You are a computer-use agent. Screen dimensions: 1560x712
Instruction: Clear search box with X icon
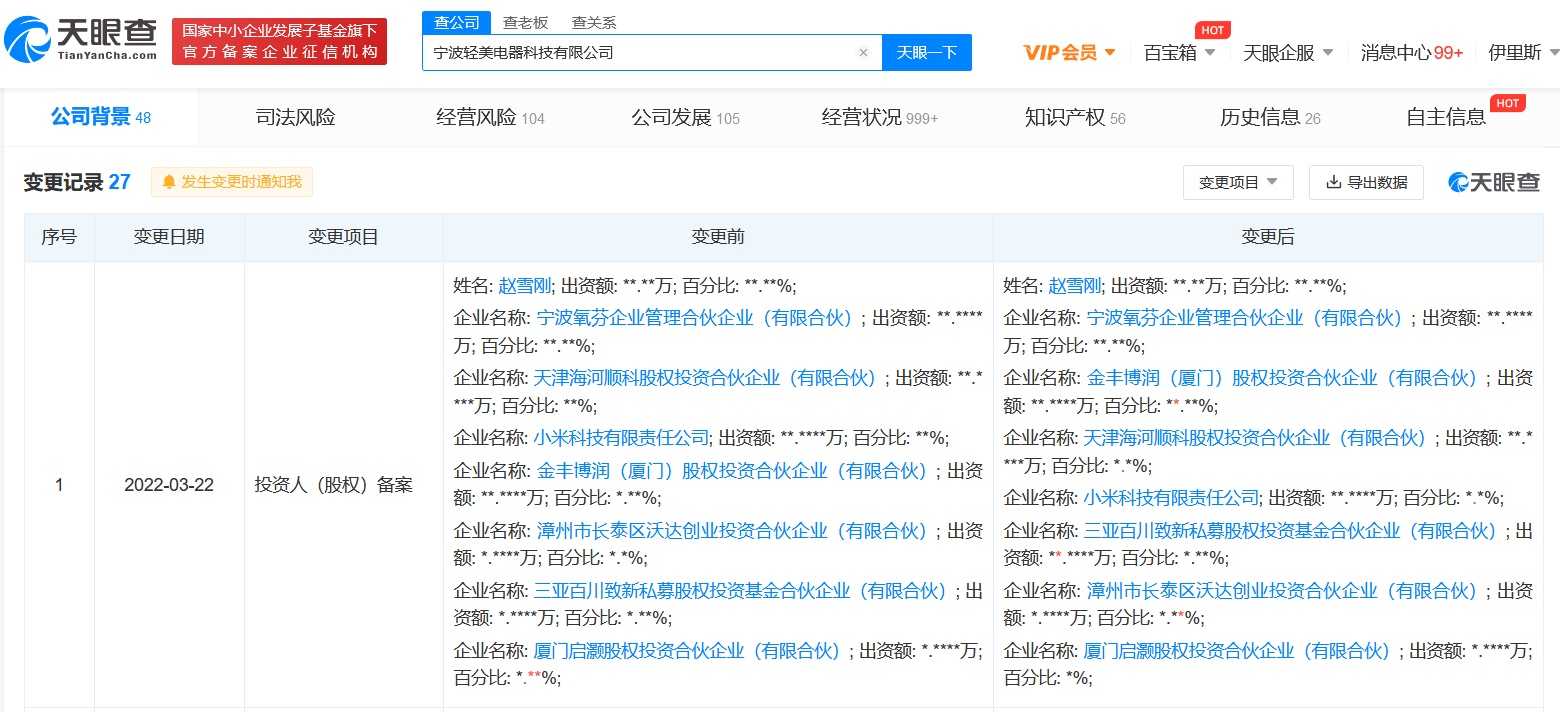point(863,53)
